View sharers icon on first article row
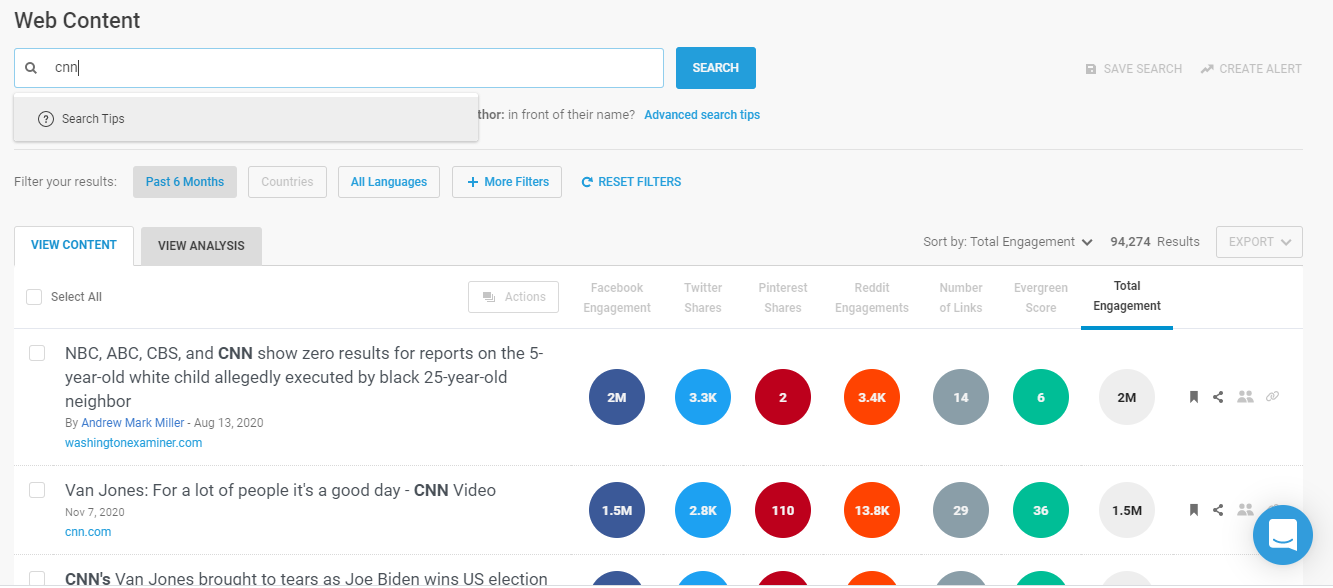Viewport: 1333px width, 588px height. pos(1245,397)
